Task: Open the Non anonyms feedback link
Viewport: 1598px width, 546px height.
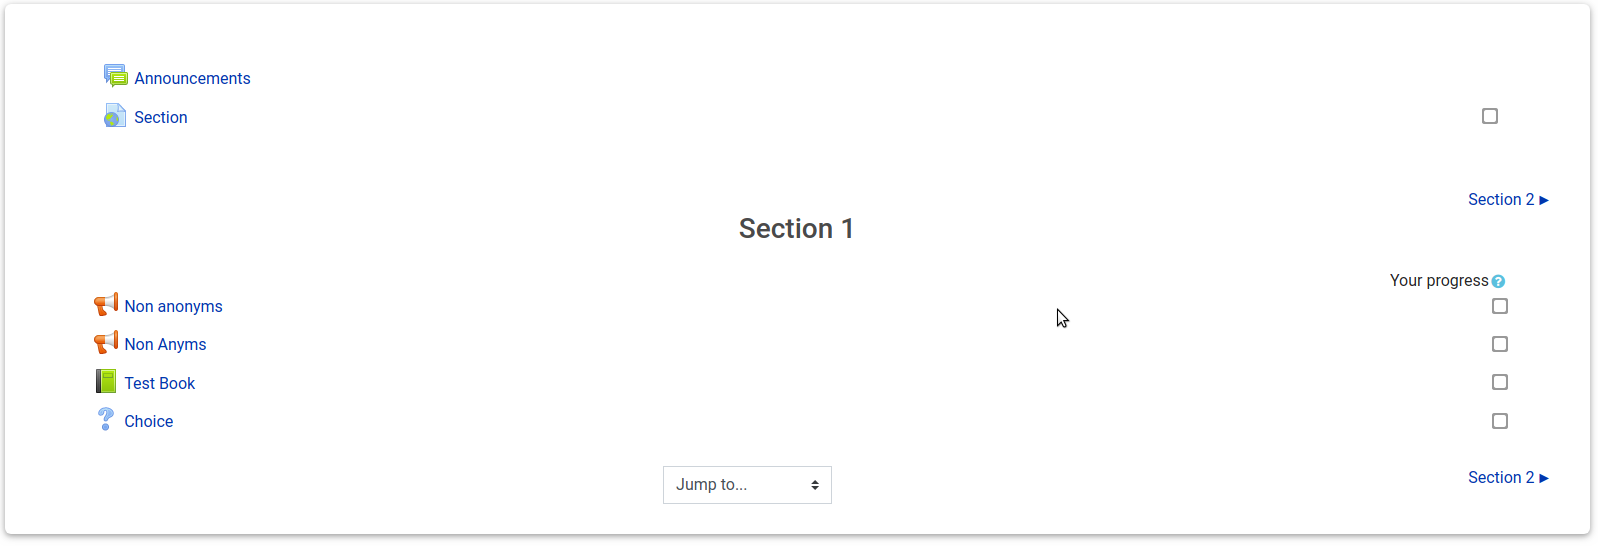Action: click(173, 306)
